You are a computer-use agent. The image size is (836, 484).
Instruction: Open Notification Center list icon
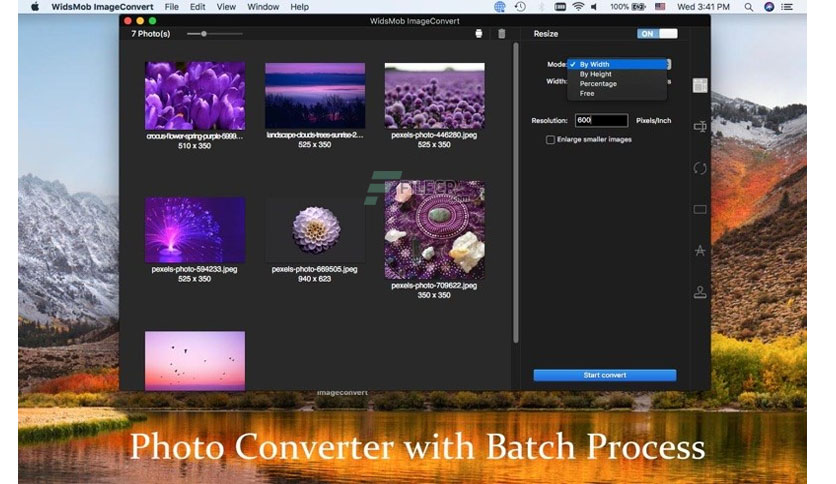tap(787, 7)
